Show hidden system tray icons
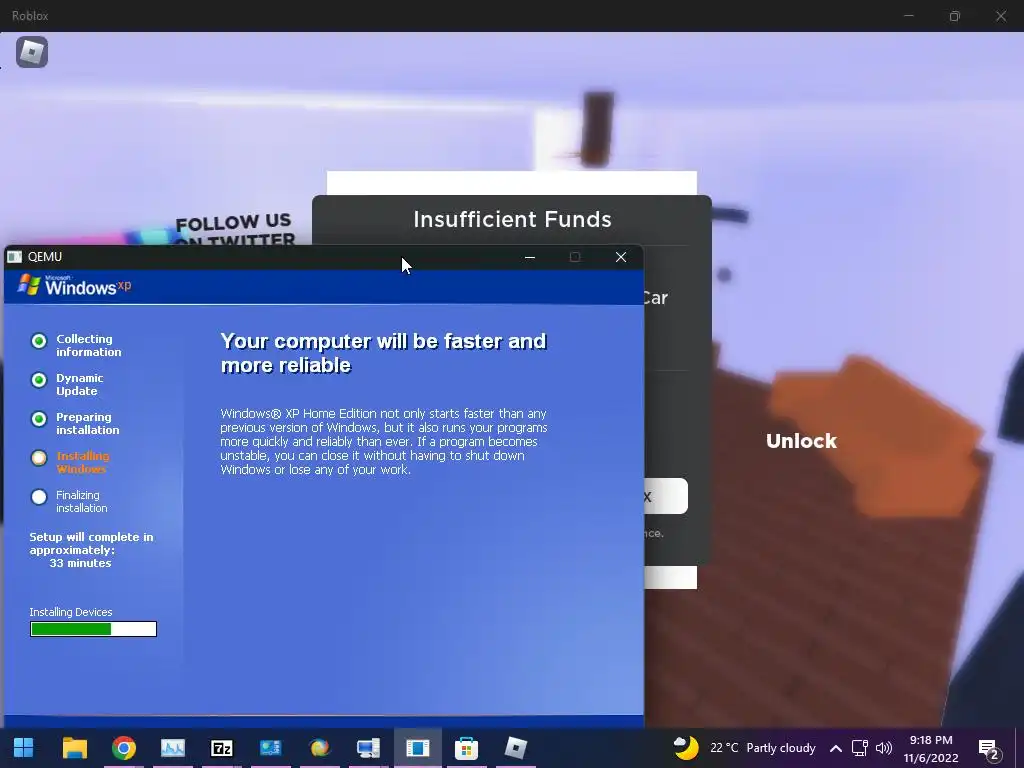 coord(835,748)
